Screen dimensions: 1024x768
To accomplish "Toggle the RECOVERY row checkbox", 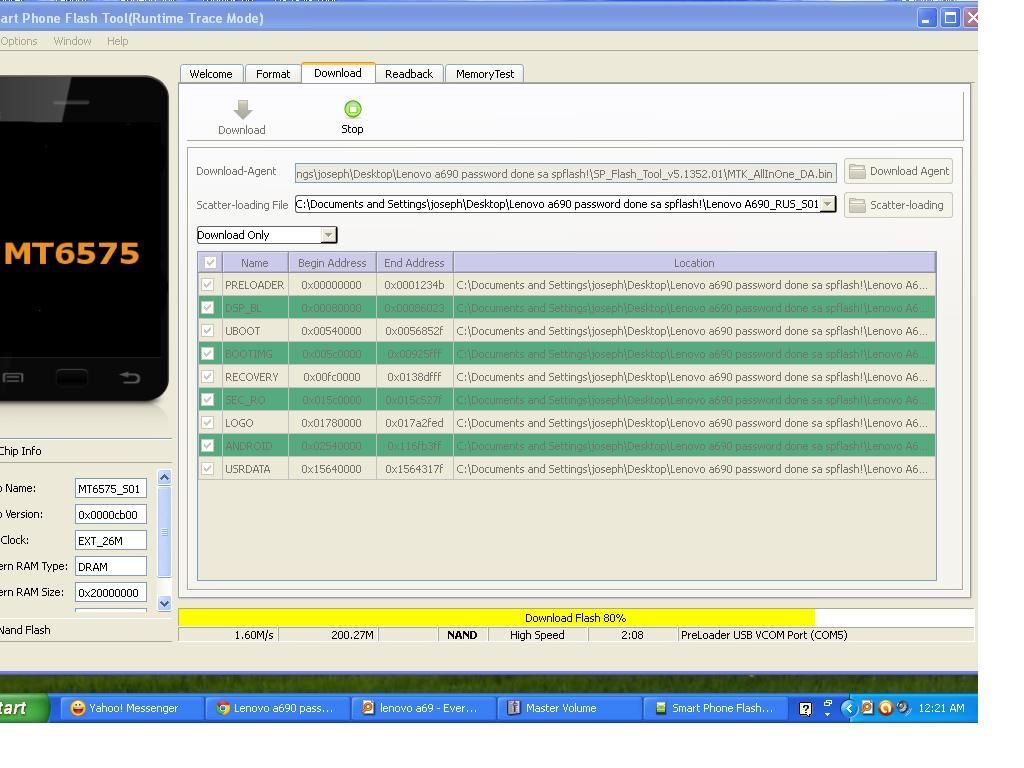I will (208, 377).
